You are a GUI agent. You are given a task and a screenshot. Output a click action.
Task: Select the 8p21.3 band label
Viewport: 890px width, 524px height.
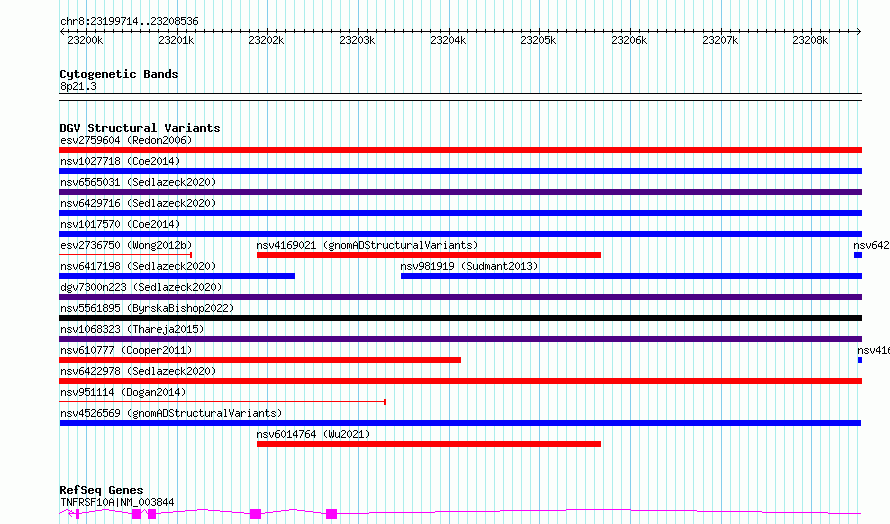pos(78,86)
